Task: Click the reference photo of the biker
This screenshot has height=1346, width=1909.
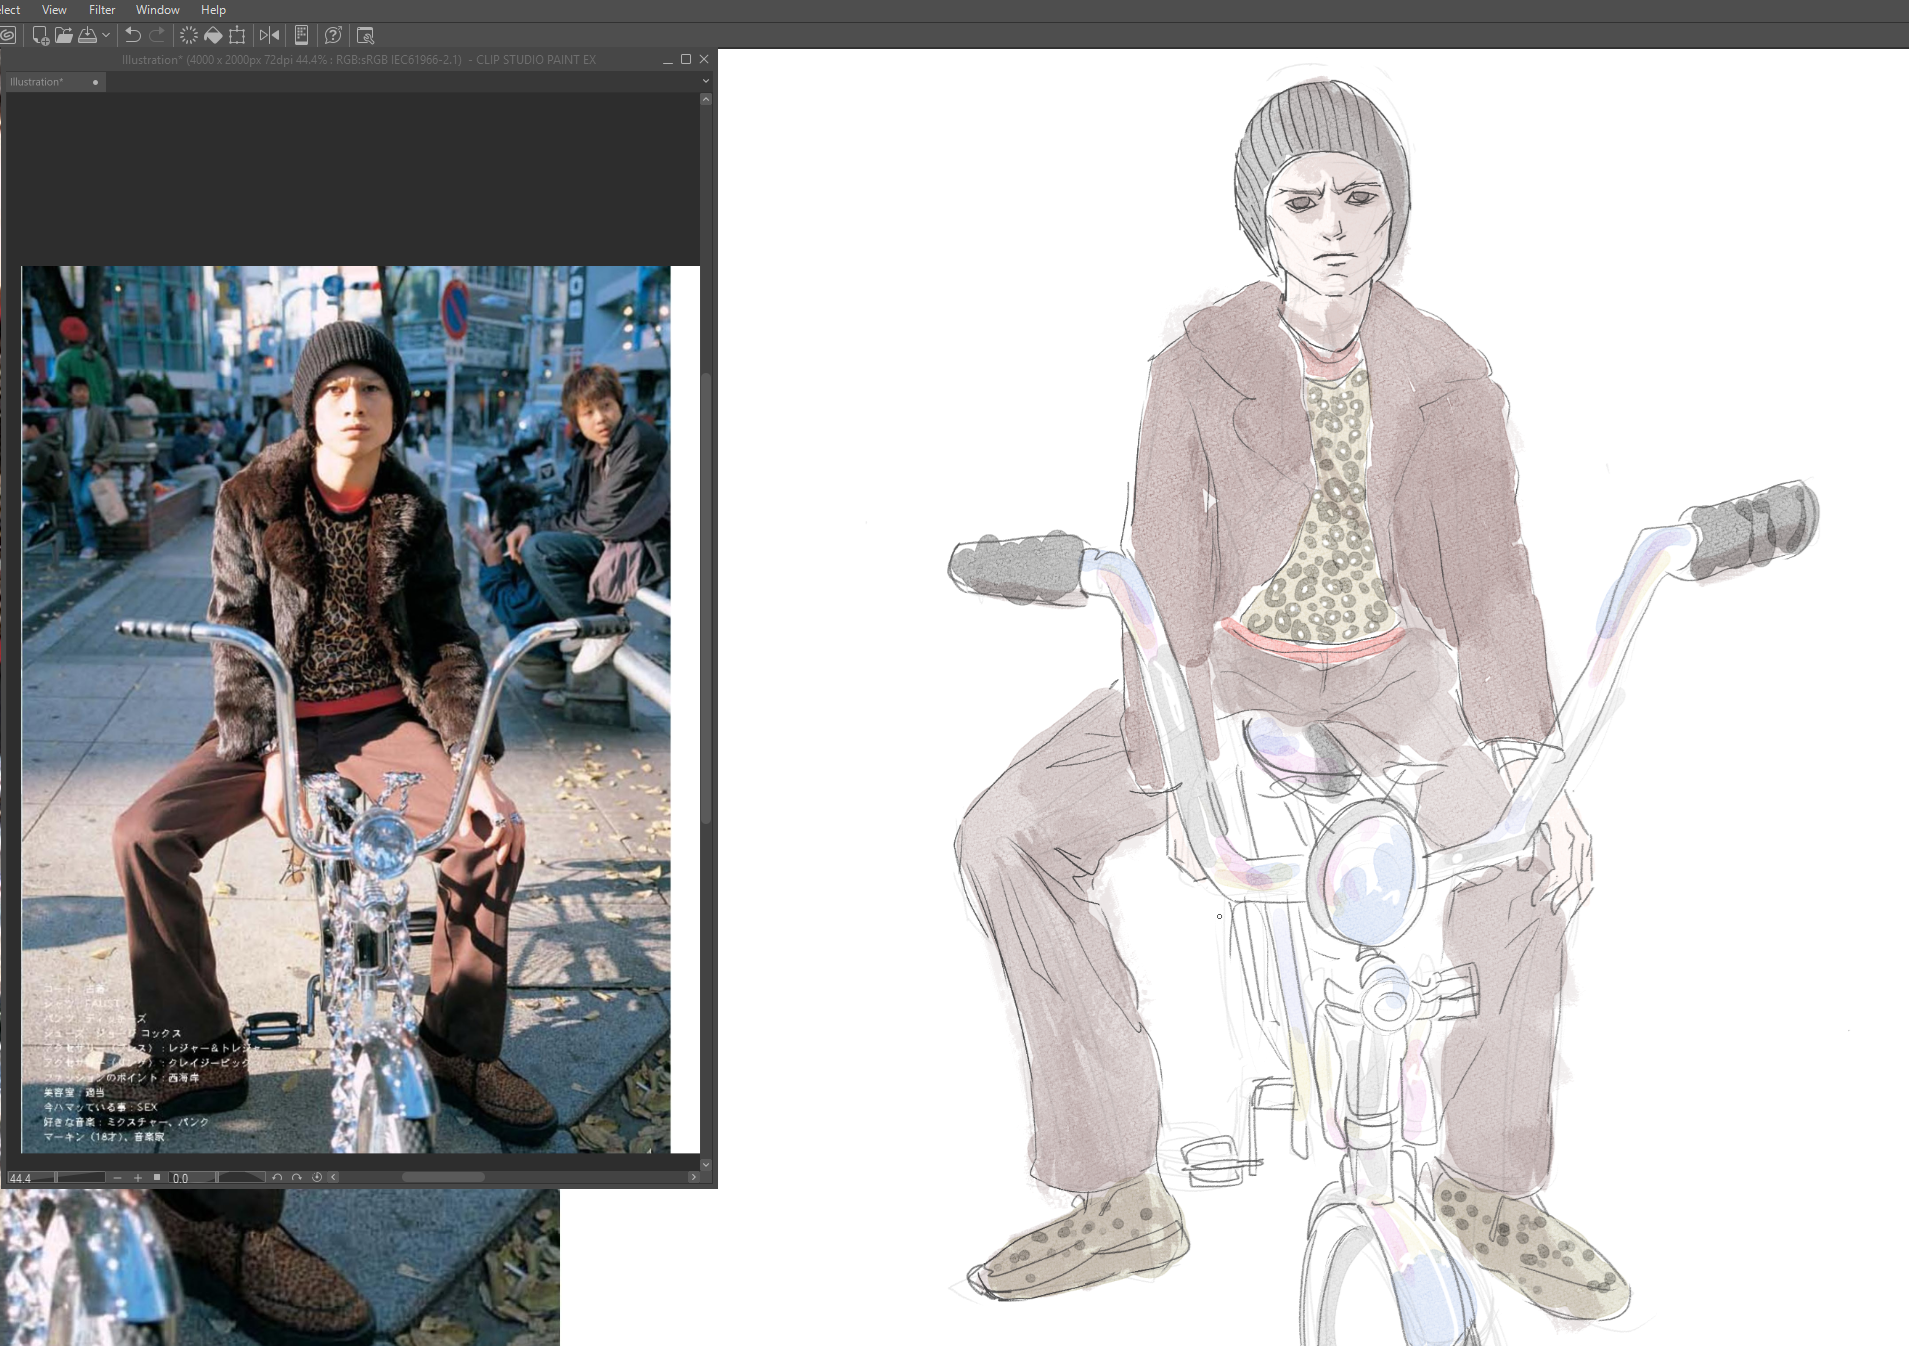Action: click(346, 709)
